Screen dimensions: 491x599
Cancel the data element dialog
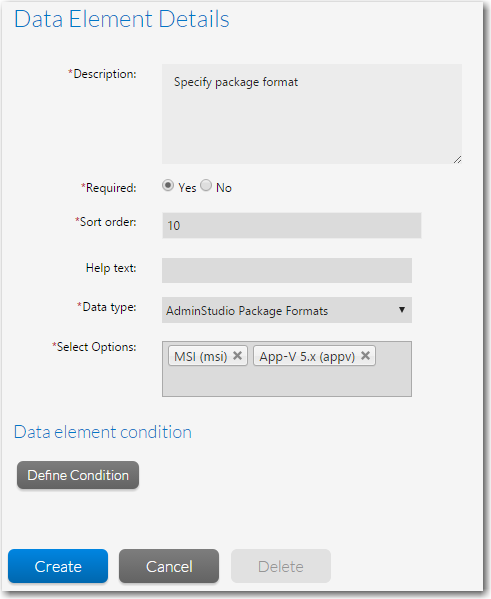tap(169, 566)
